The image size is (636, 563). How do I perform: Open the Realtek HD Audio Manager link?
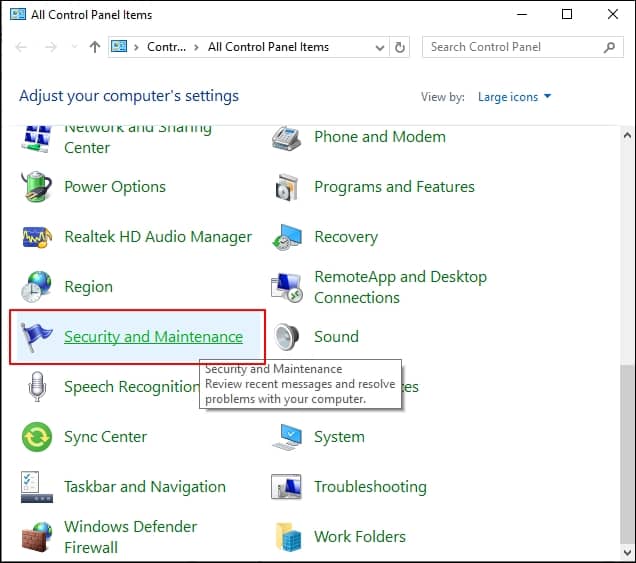point(158,237)
